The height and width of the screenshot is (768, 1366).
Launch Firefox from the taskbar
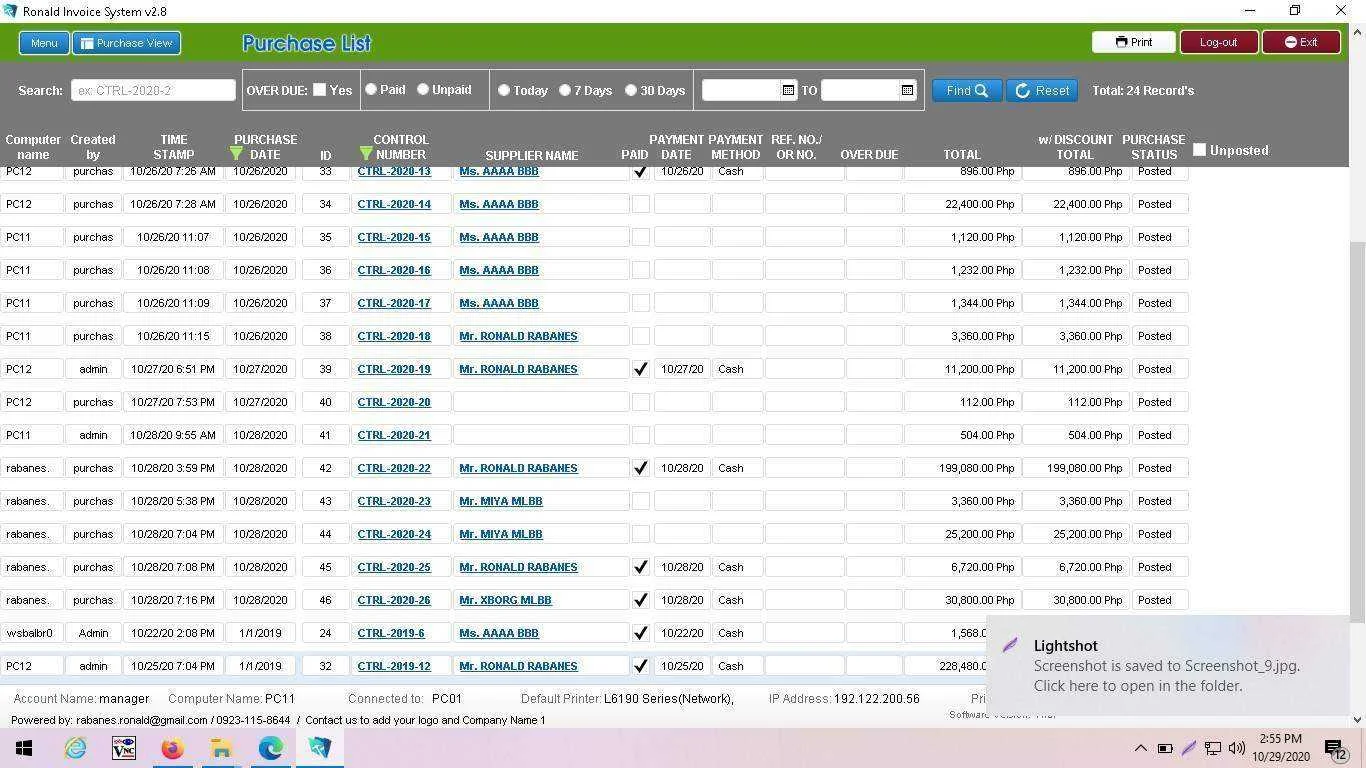172,748
